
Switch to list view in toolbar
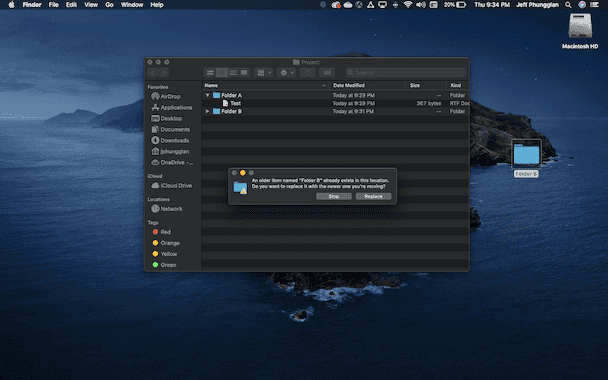click(x=222, y=73)
